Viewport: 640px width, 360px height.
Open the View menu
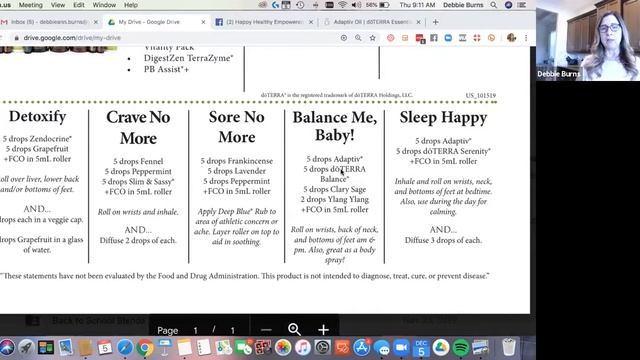click(58, 5)
